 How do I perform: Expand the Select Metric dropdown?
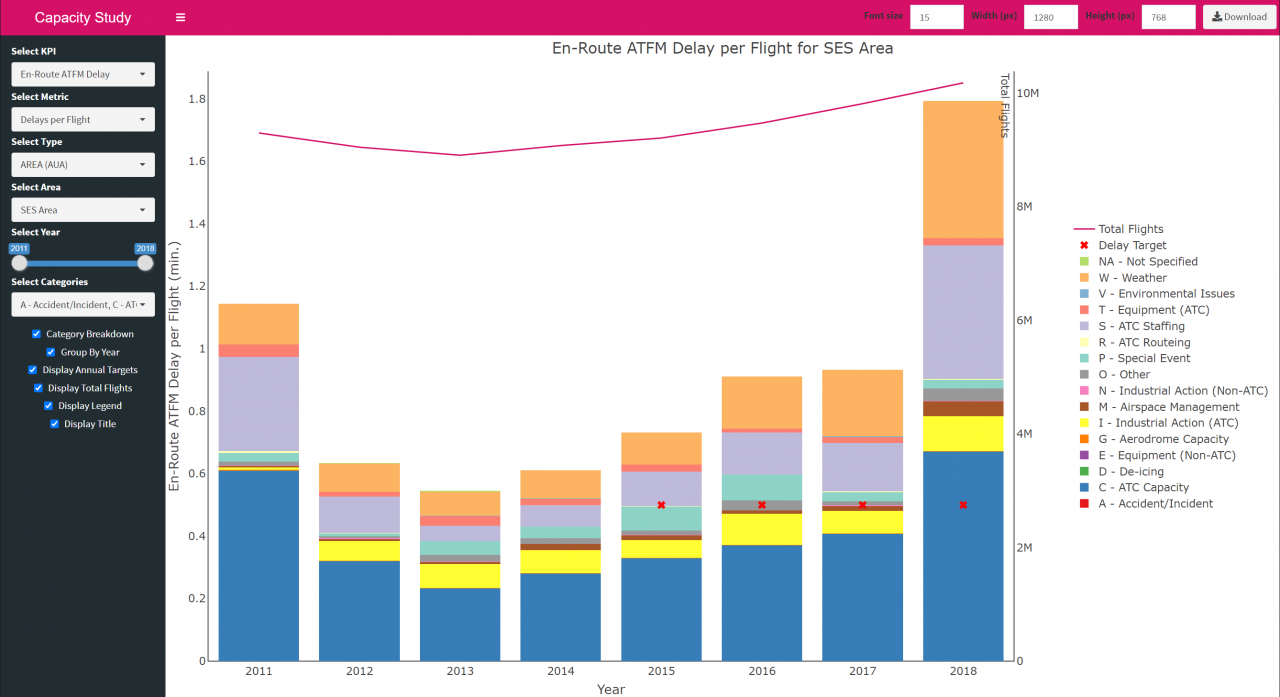pyautogui.click(x=83, y=119)
